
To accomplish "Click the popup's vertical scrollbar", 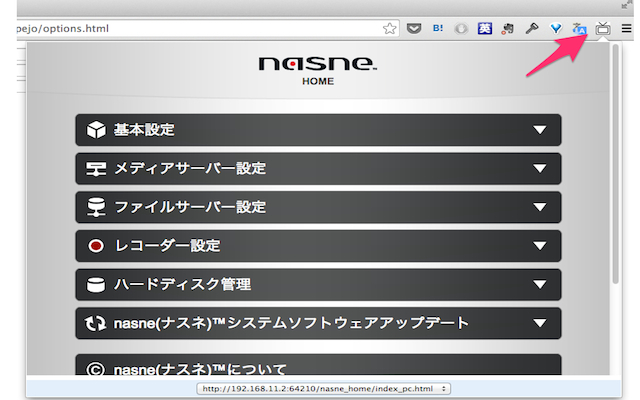I will pyautogui.click(x=616, y=164).
